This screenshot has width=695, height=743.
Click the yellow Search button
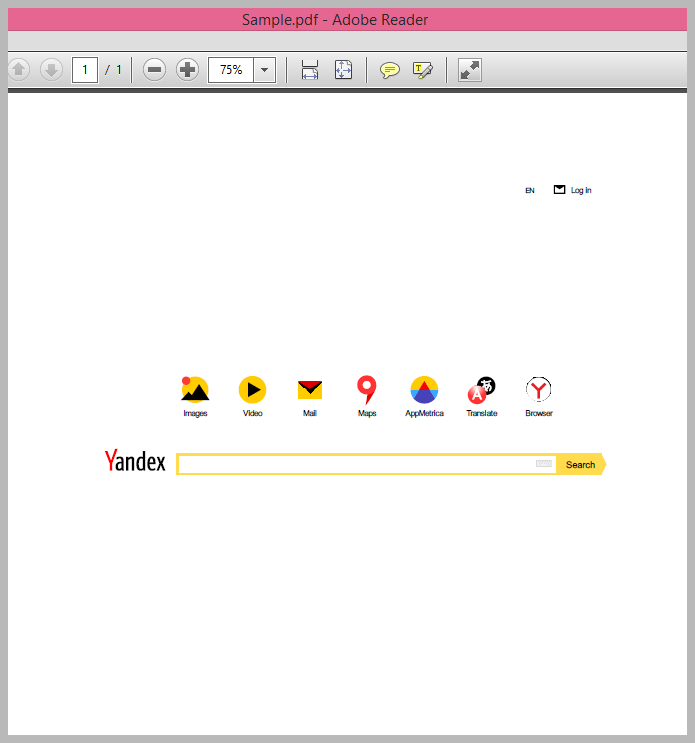pyautogui.click(x=581, y=464)
